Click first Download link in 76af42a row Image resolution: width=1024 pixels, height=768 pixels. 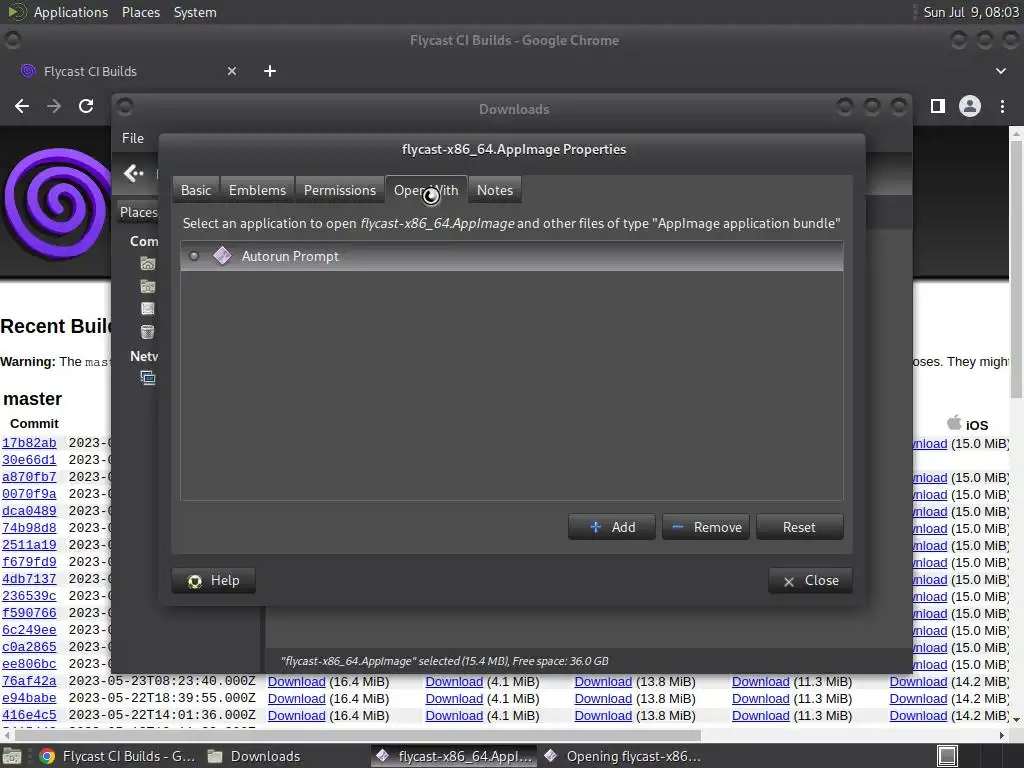pyautogui.click(x=296, y=682)
